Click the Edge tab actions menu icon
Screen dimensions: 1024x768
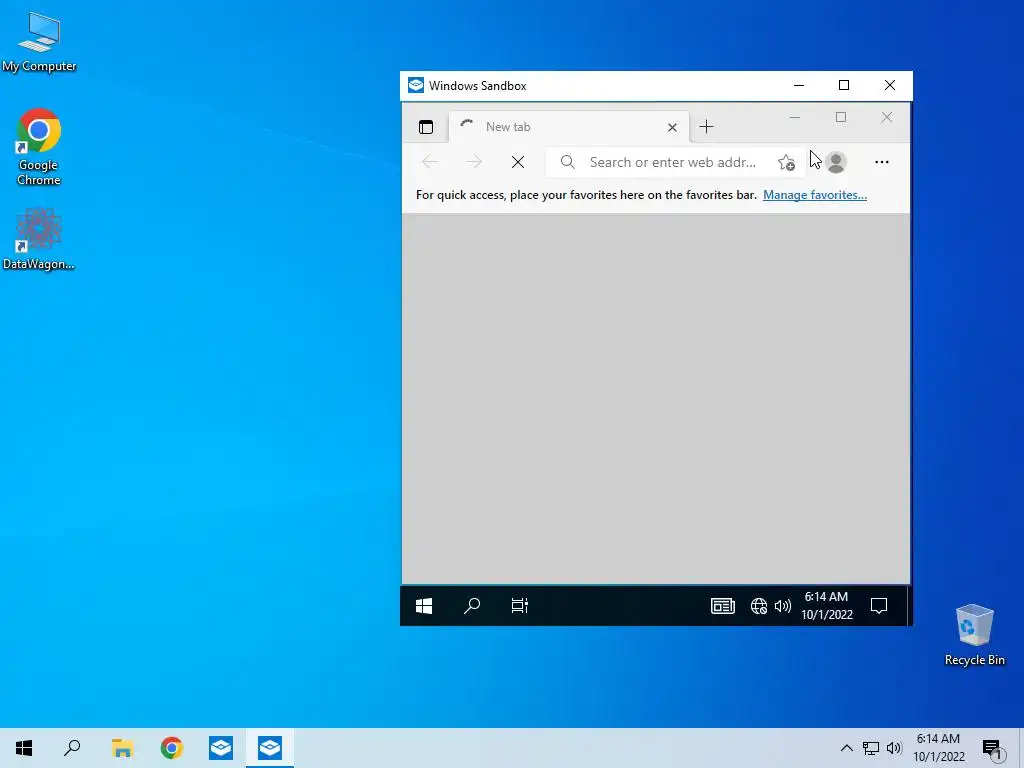coord(426,127)
